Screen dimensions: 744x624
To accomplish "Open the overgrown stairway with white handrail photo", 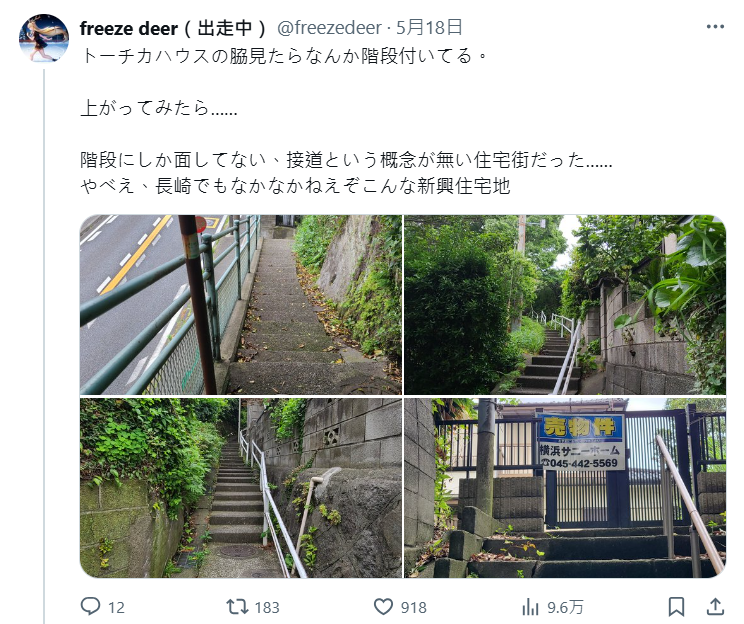I will (x=565, y=305).
